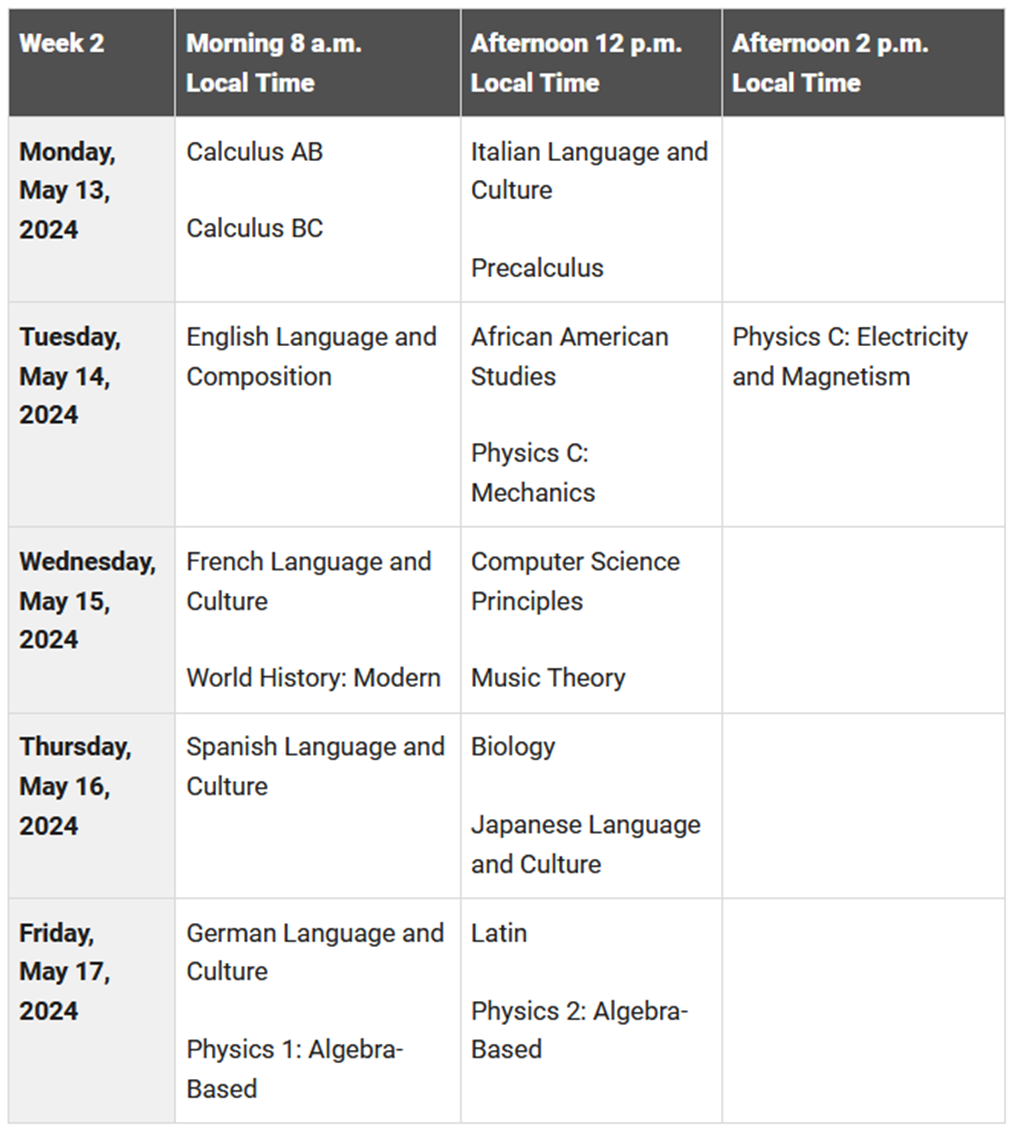Click the Monday, May 13, 2024 row label

coord(67,191)
